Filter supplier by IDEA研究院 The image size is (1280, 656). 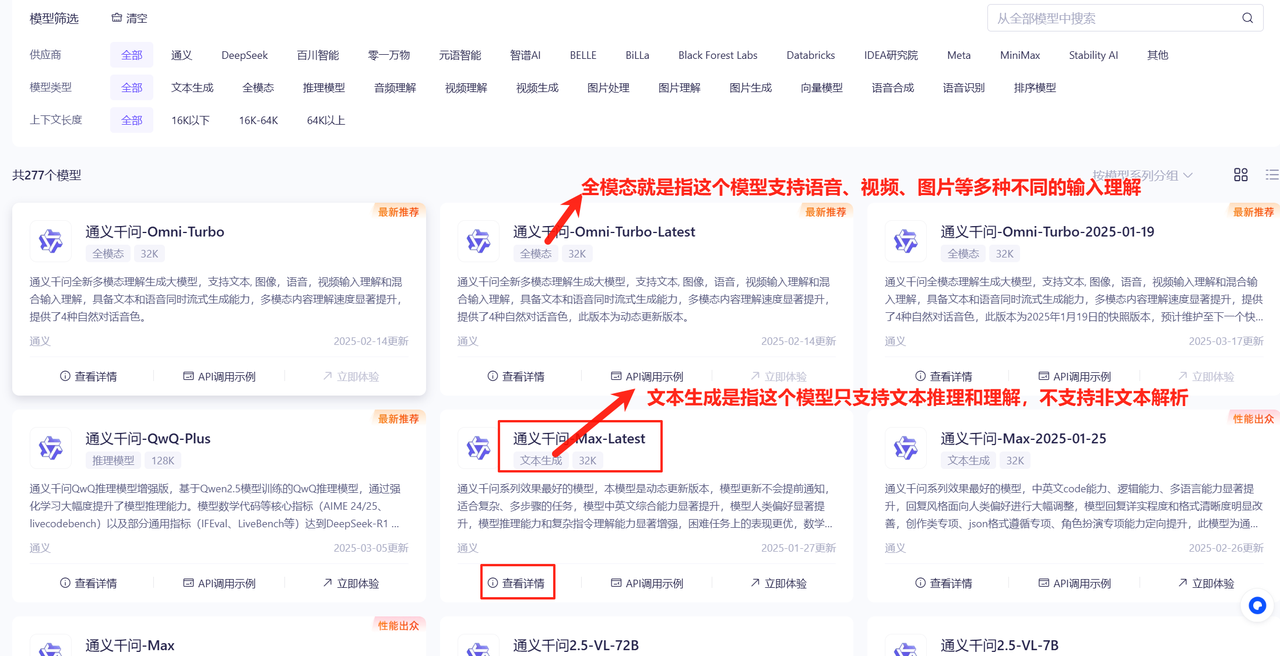coord(891,55)
